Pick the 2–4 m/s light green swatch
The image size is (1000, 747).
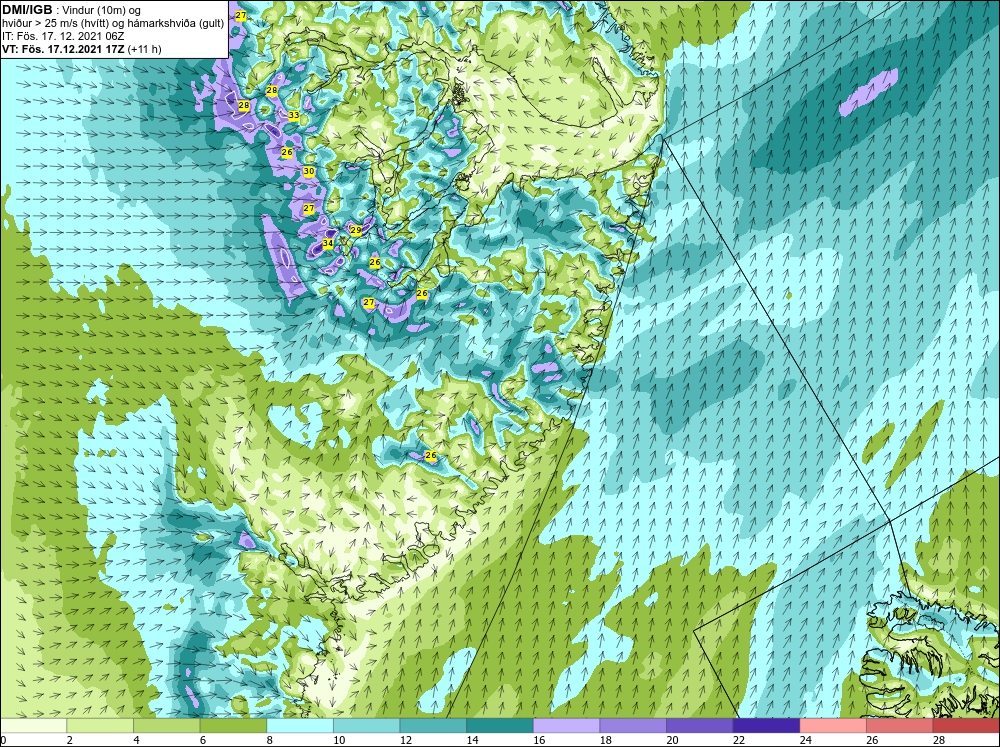tap(100, 725)
